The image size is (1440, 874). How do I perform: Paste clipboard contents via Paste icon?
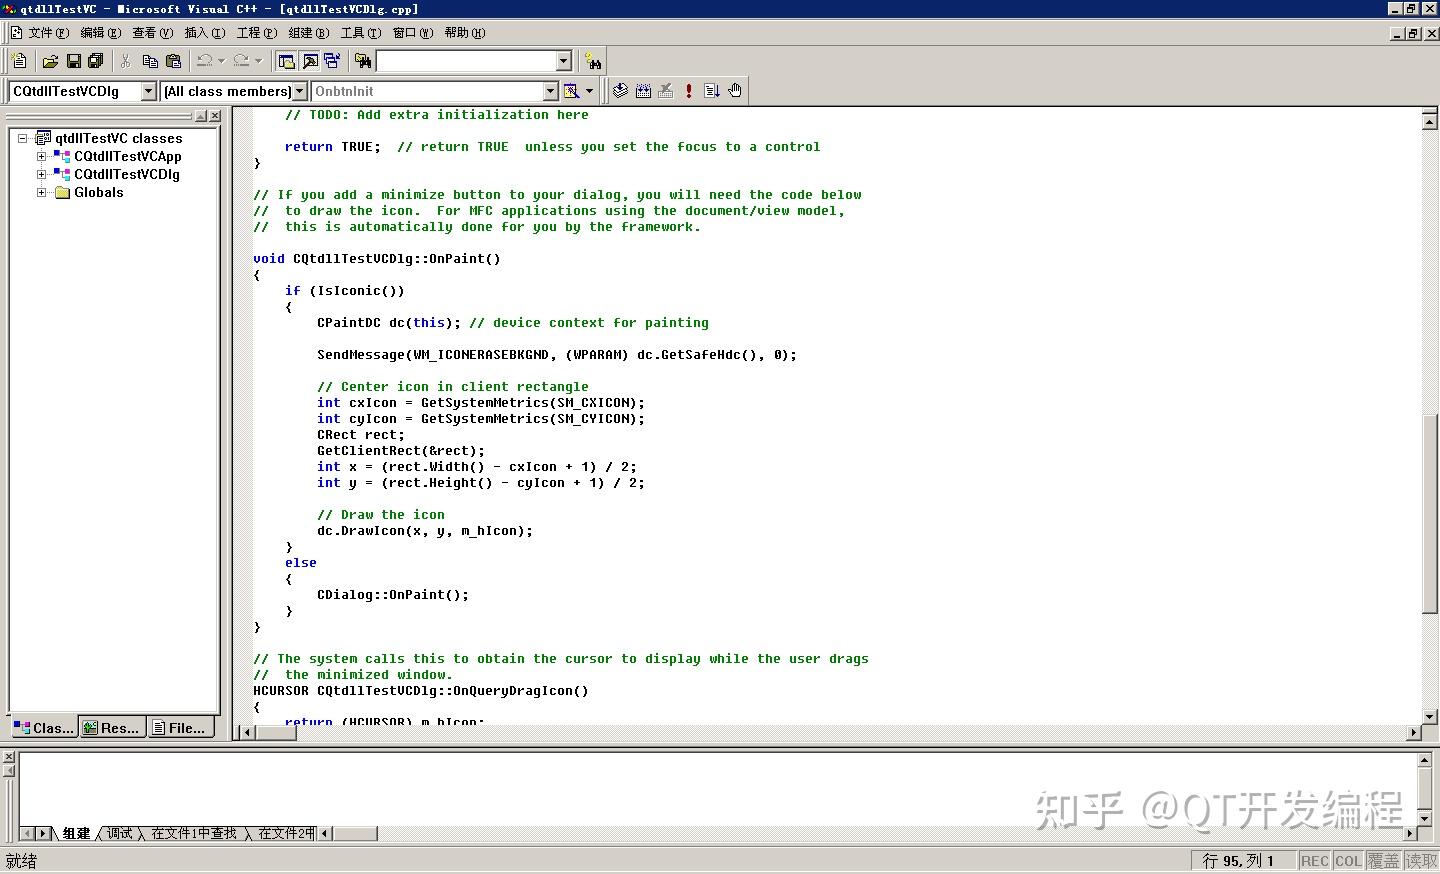172,60
